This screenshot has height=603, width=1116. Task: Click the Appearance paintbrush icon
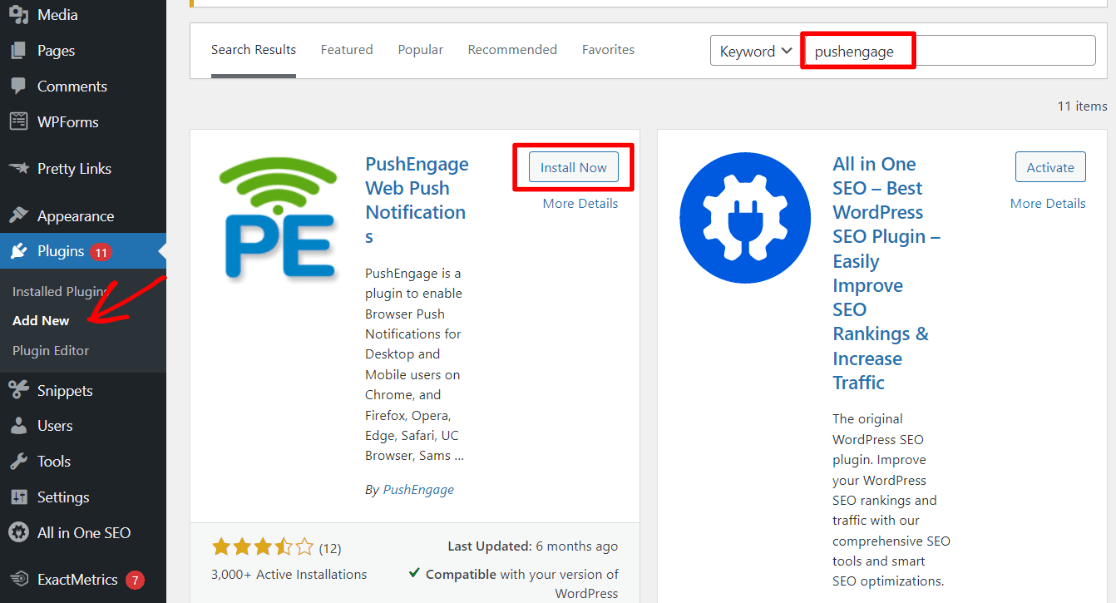coord(19,215)
